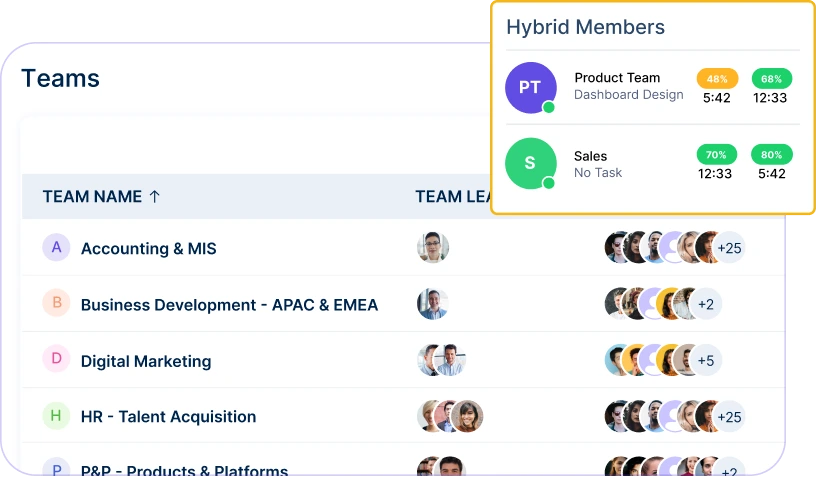Select the team lead avatar for Business Development

[433, 304]
